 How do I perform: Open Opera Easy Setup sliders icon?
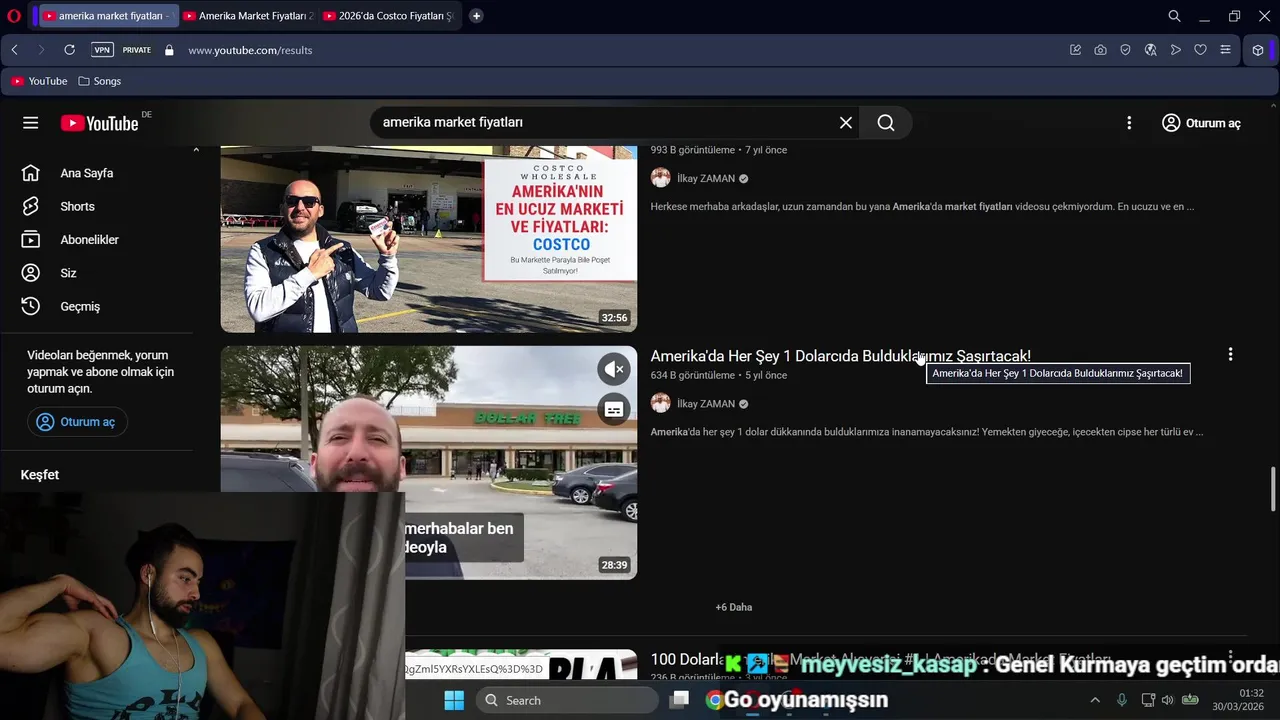pyautogui.click(x=1225, y=50)
